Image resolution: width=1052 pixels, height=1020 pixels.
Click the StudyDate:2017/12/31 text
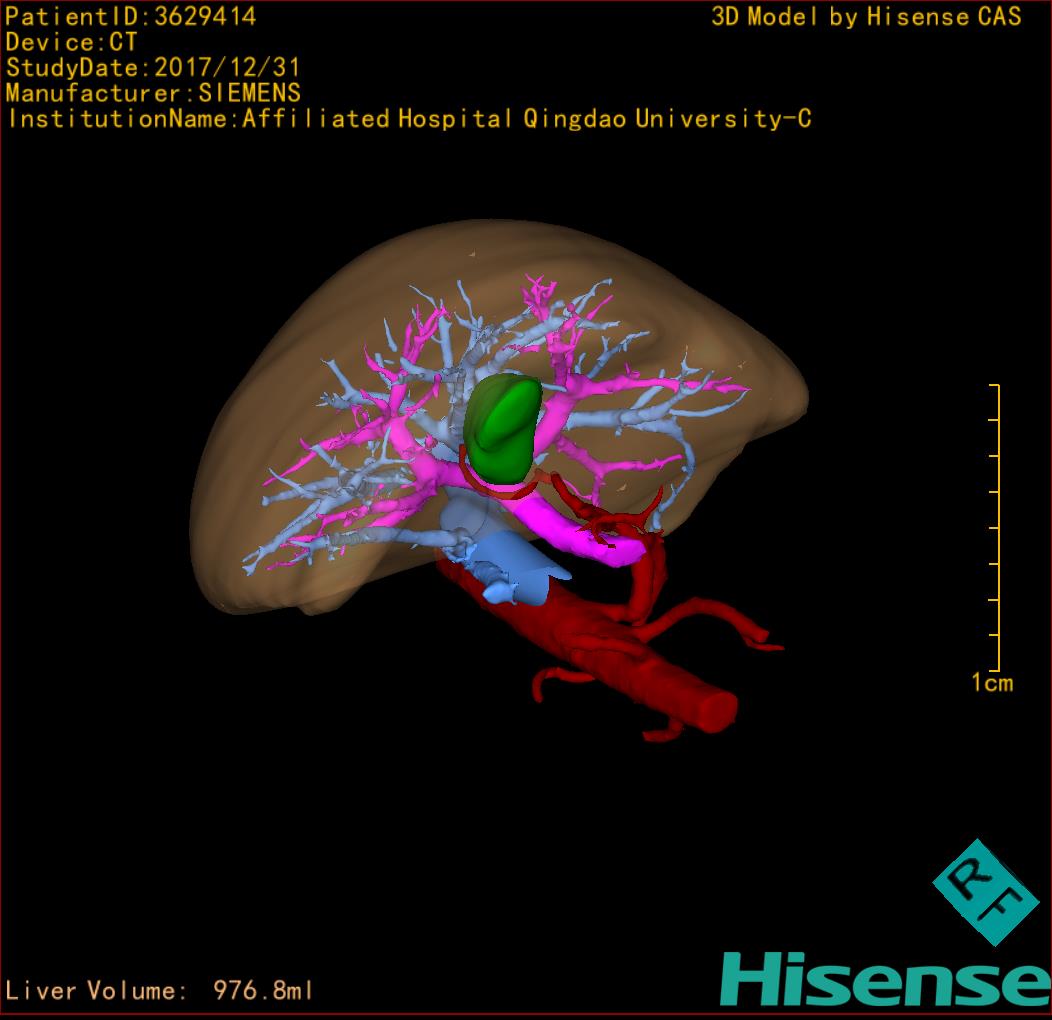coord(153,69)
